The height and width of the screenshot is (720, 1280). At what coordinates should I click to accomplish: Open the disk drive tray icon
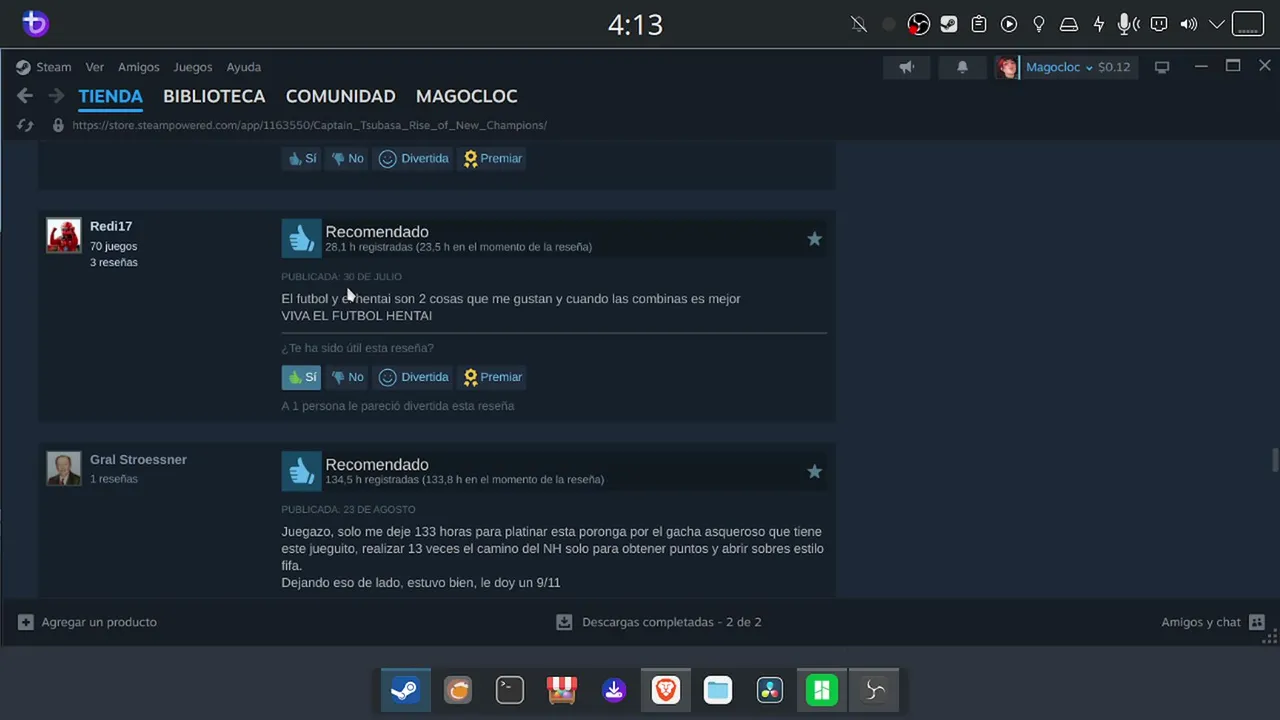[x=1069, y=24]
